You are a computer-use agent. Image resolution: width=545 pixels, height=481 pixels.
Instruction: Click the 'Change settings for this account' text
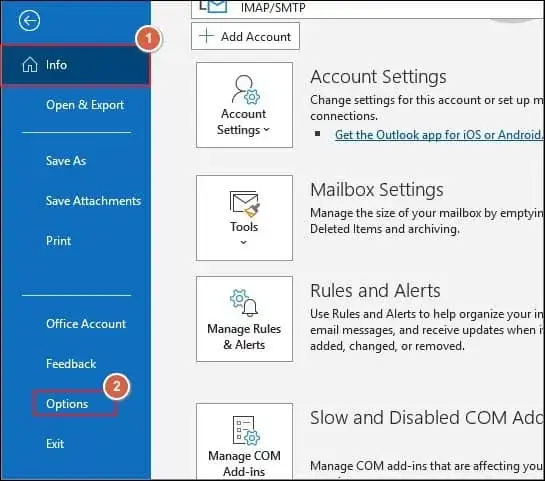(x=427, y=108)
